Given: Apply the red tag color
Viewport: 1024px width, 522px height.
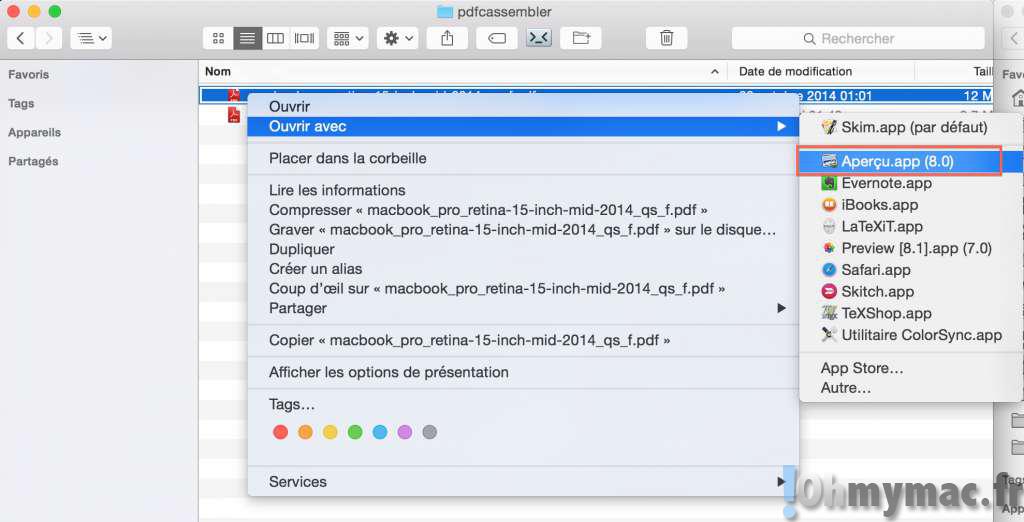Looking at the screenshot, I should (281, 432).
